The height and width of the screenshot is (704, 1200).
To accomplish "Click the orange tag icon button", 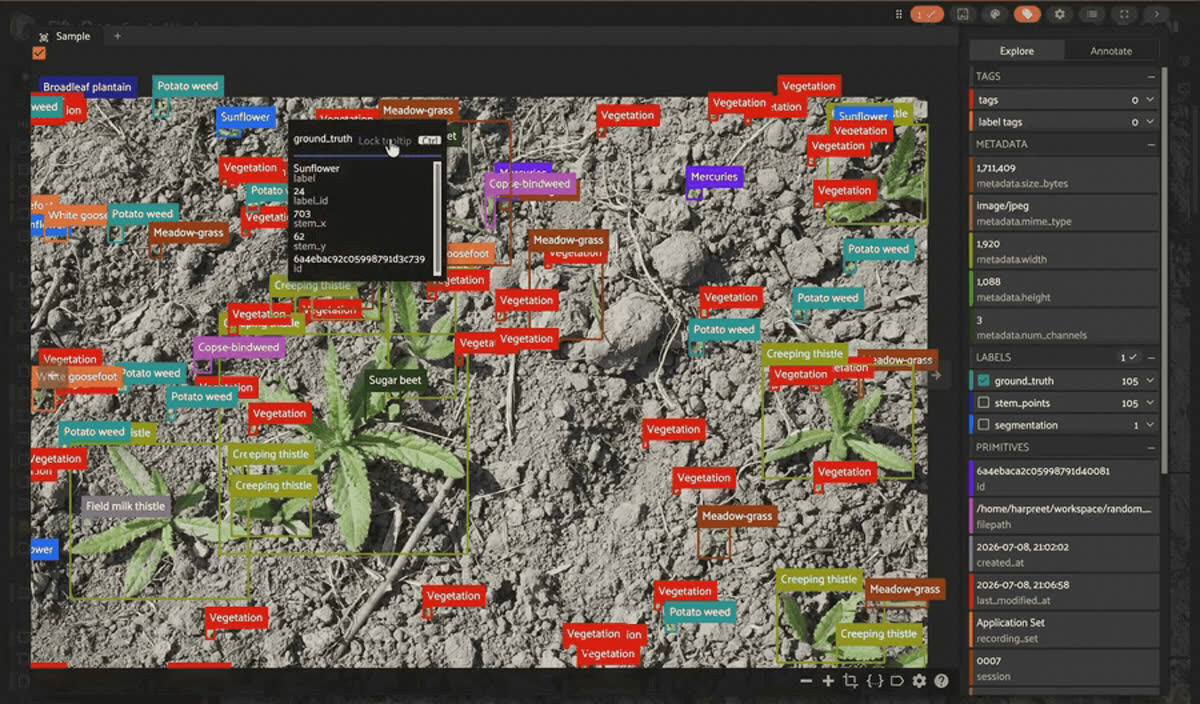I will [x=1027, y=14].
